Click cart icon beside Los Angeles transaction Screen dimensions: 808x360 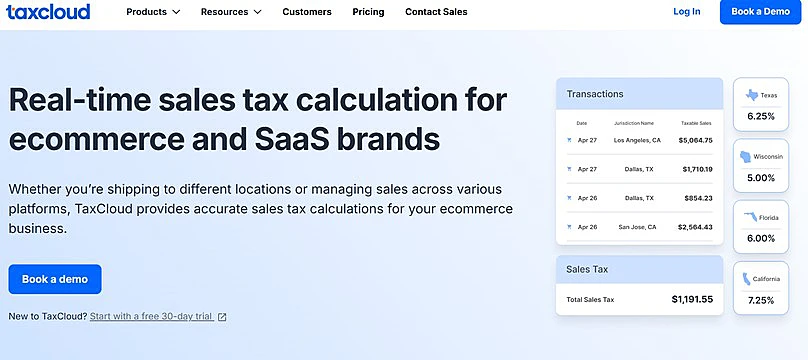[569, 140]
